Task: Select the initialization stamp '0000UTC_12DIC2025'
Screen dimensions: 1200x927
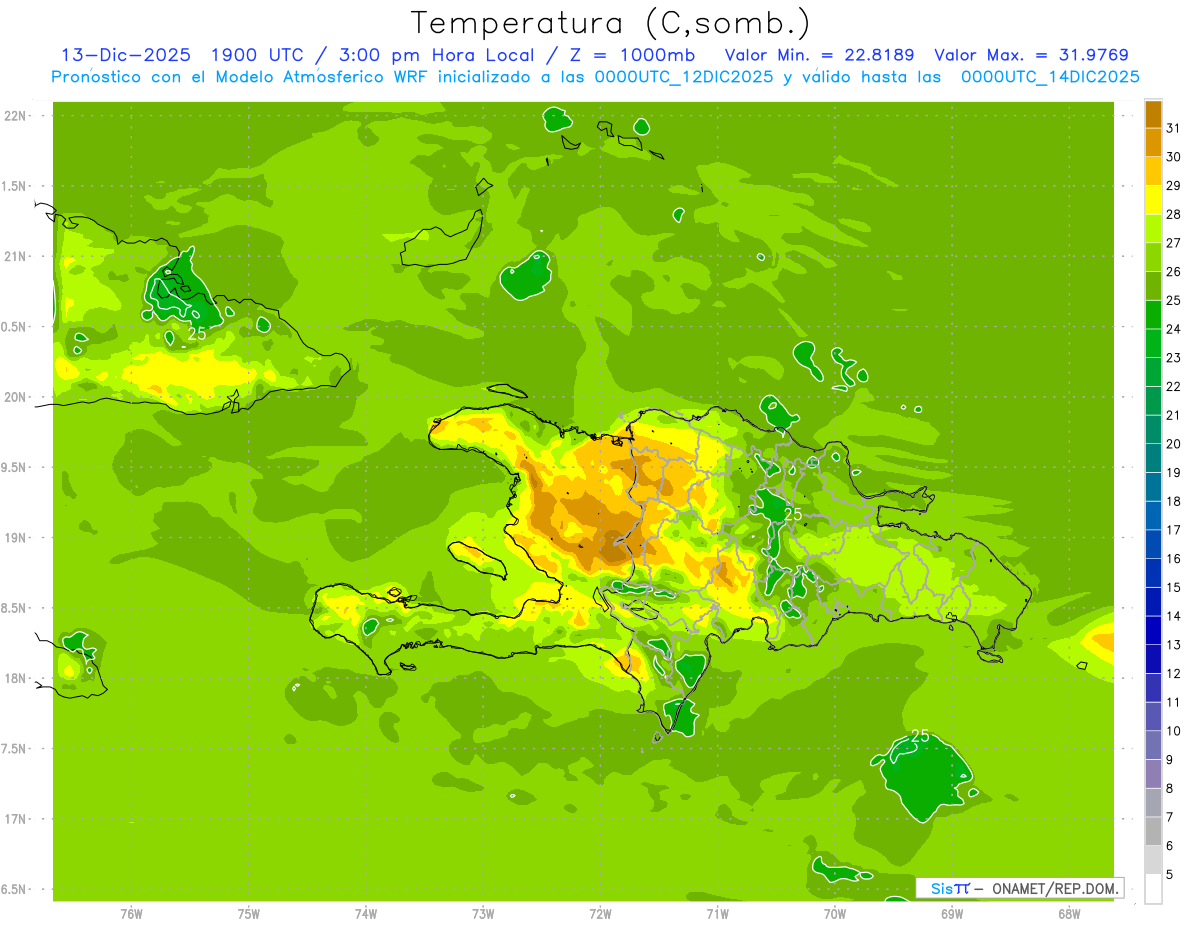Action: (683, 77)
